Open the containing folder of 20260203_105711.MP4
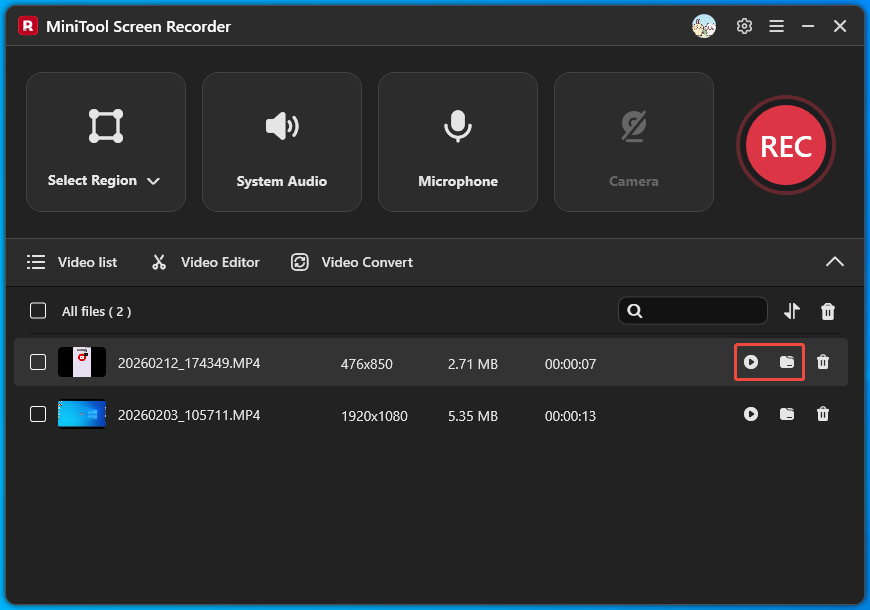This screenshot has width=870, height=610. 787,414
